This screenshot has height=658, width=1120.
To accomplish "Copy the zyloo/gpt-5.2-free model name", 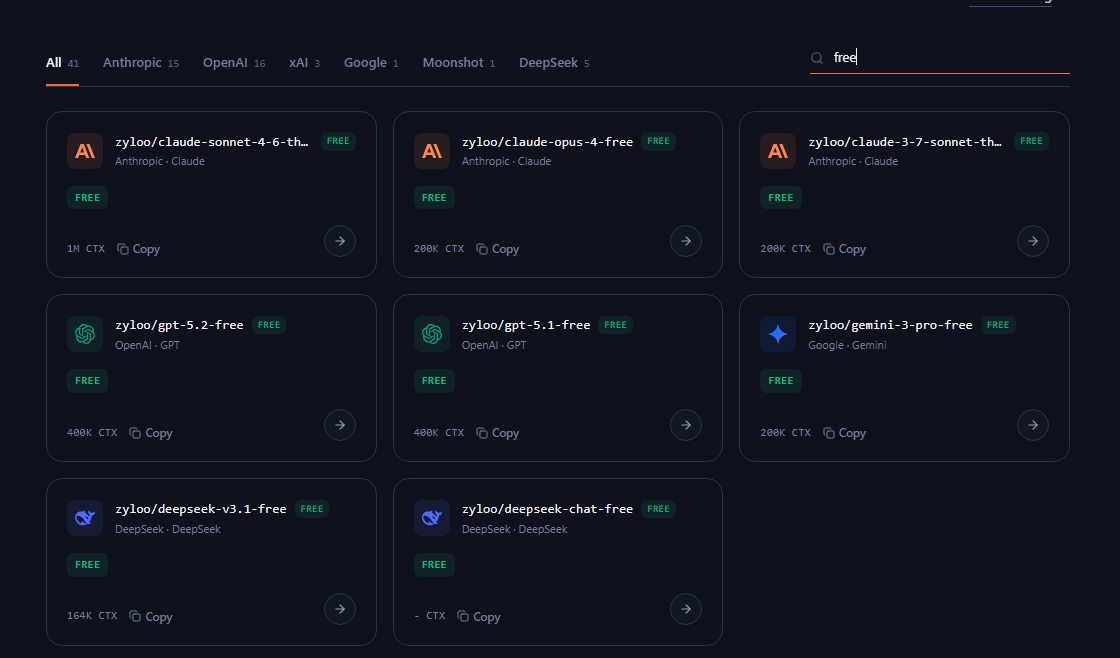I will (151, 433).
